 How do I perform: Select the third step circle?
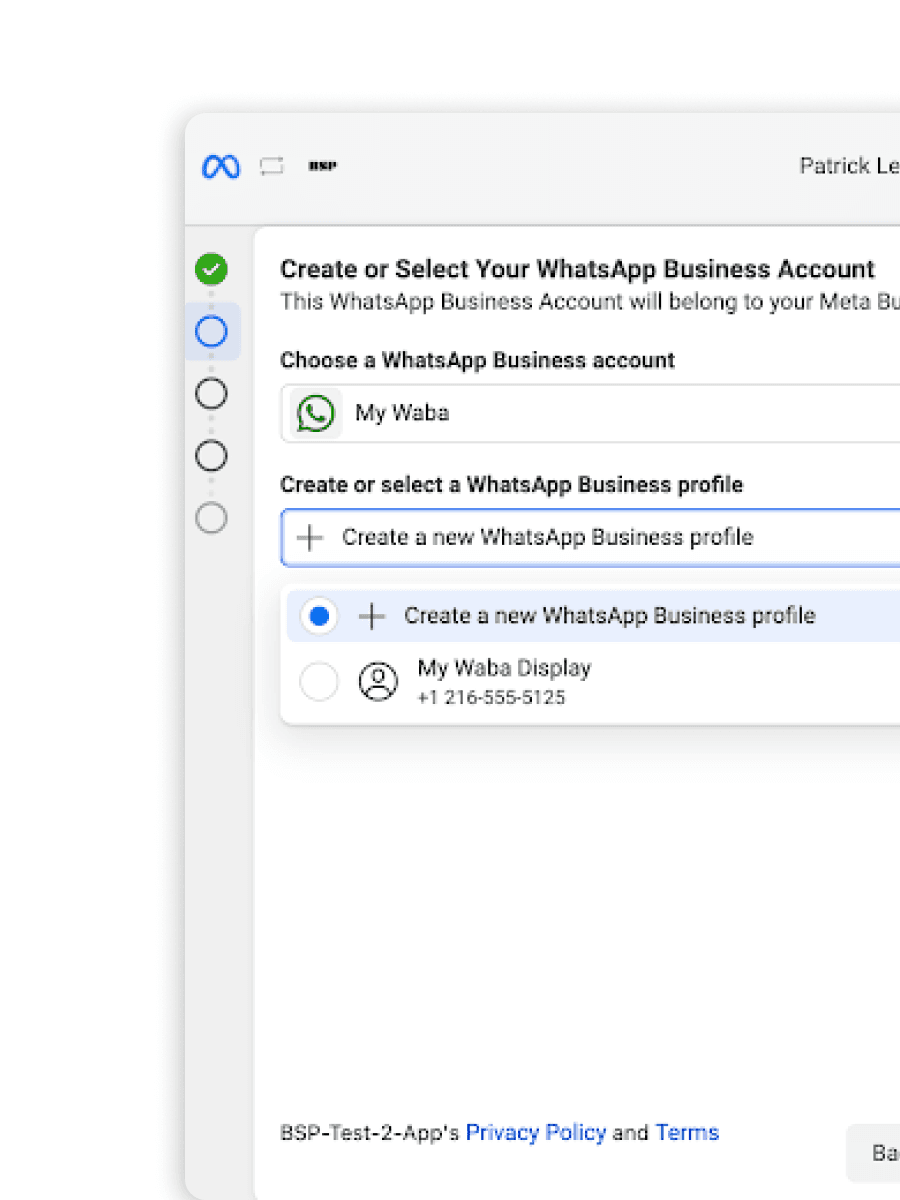point(211,393)
